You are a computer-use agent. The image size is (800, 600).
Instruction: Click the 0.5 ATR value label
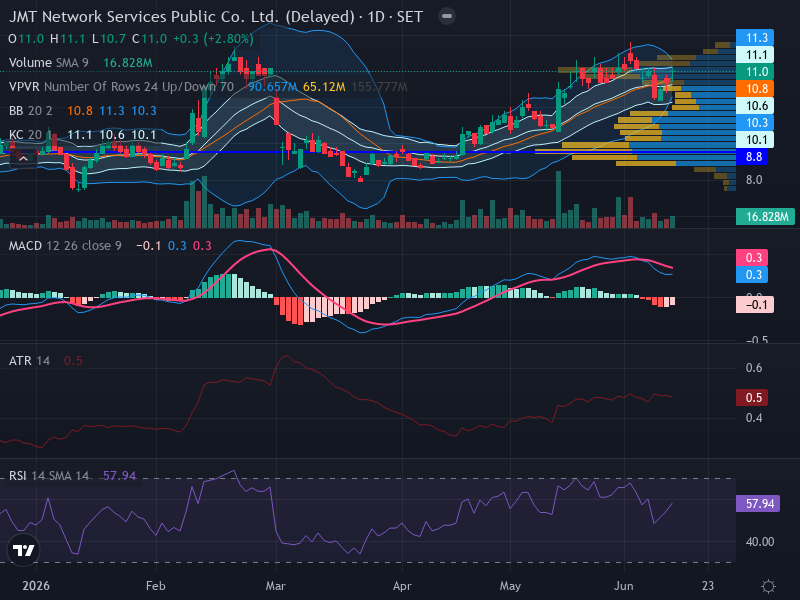click(752, 397)
